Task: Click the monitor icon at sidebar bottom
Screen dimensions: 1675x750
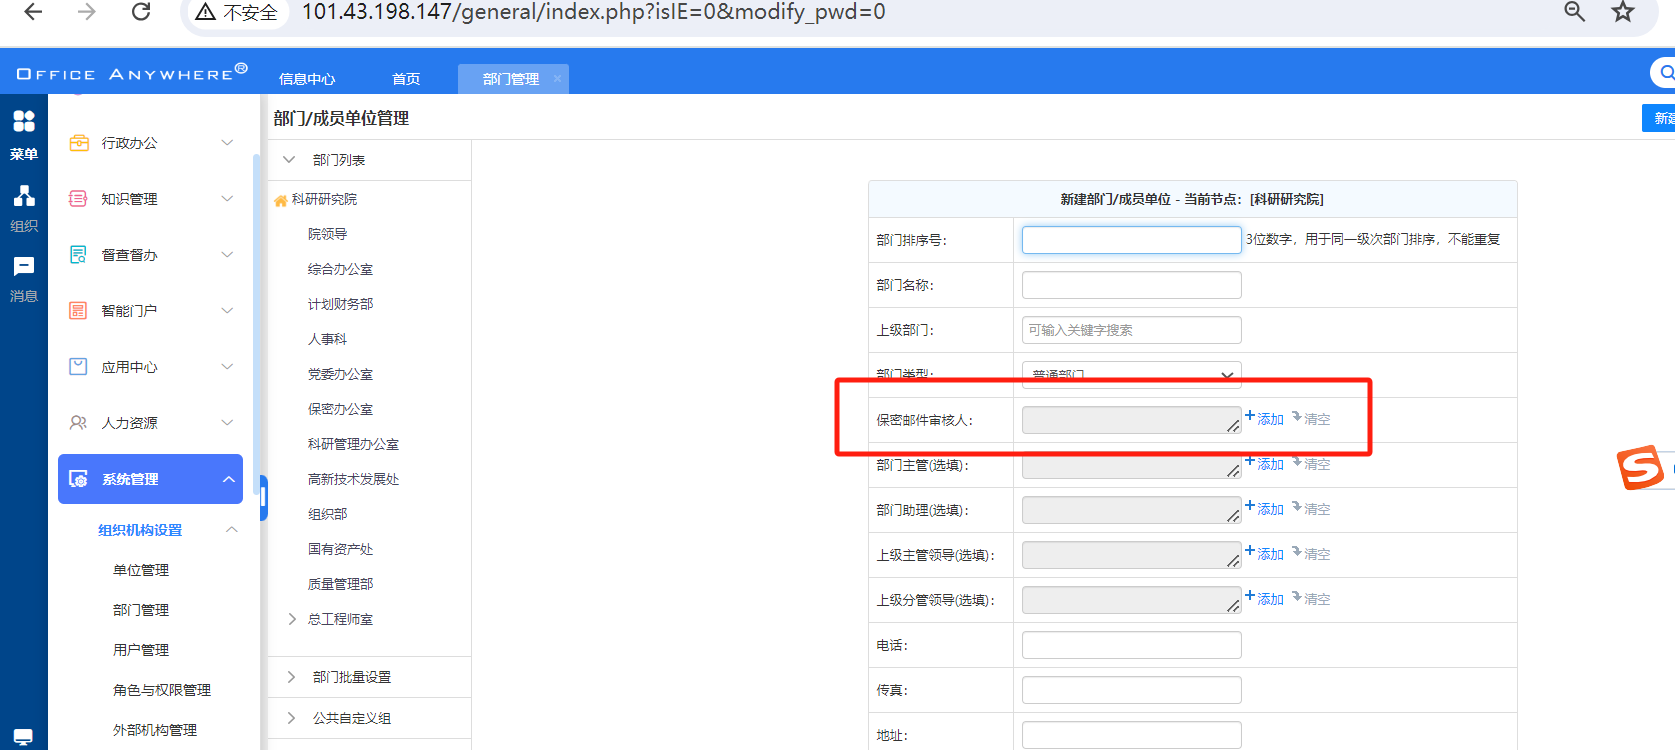Action: click(x=23, y=737)
